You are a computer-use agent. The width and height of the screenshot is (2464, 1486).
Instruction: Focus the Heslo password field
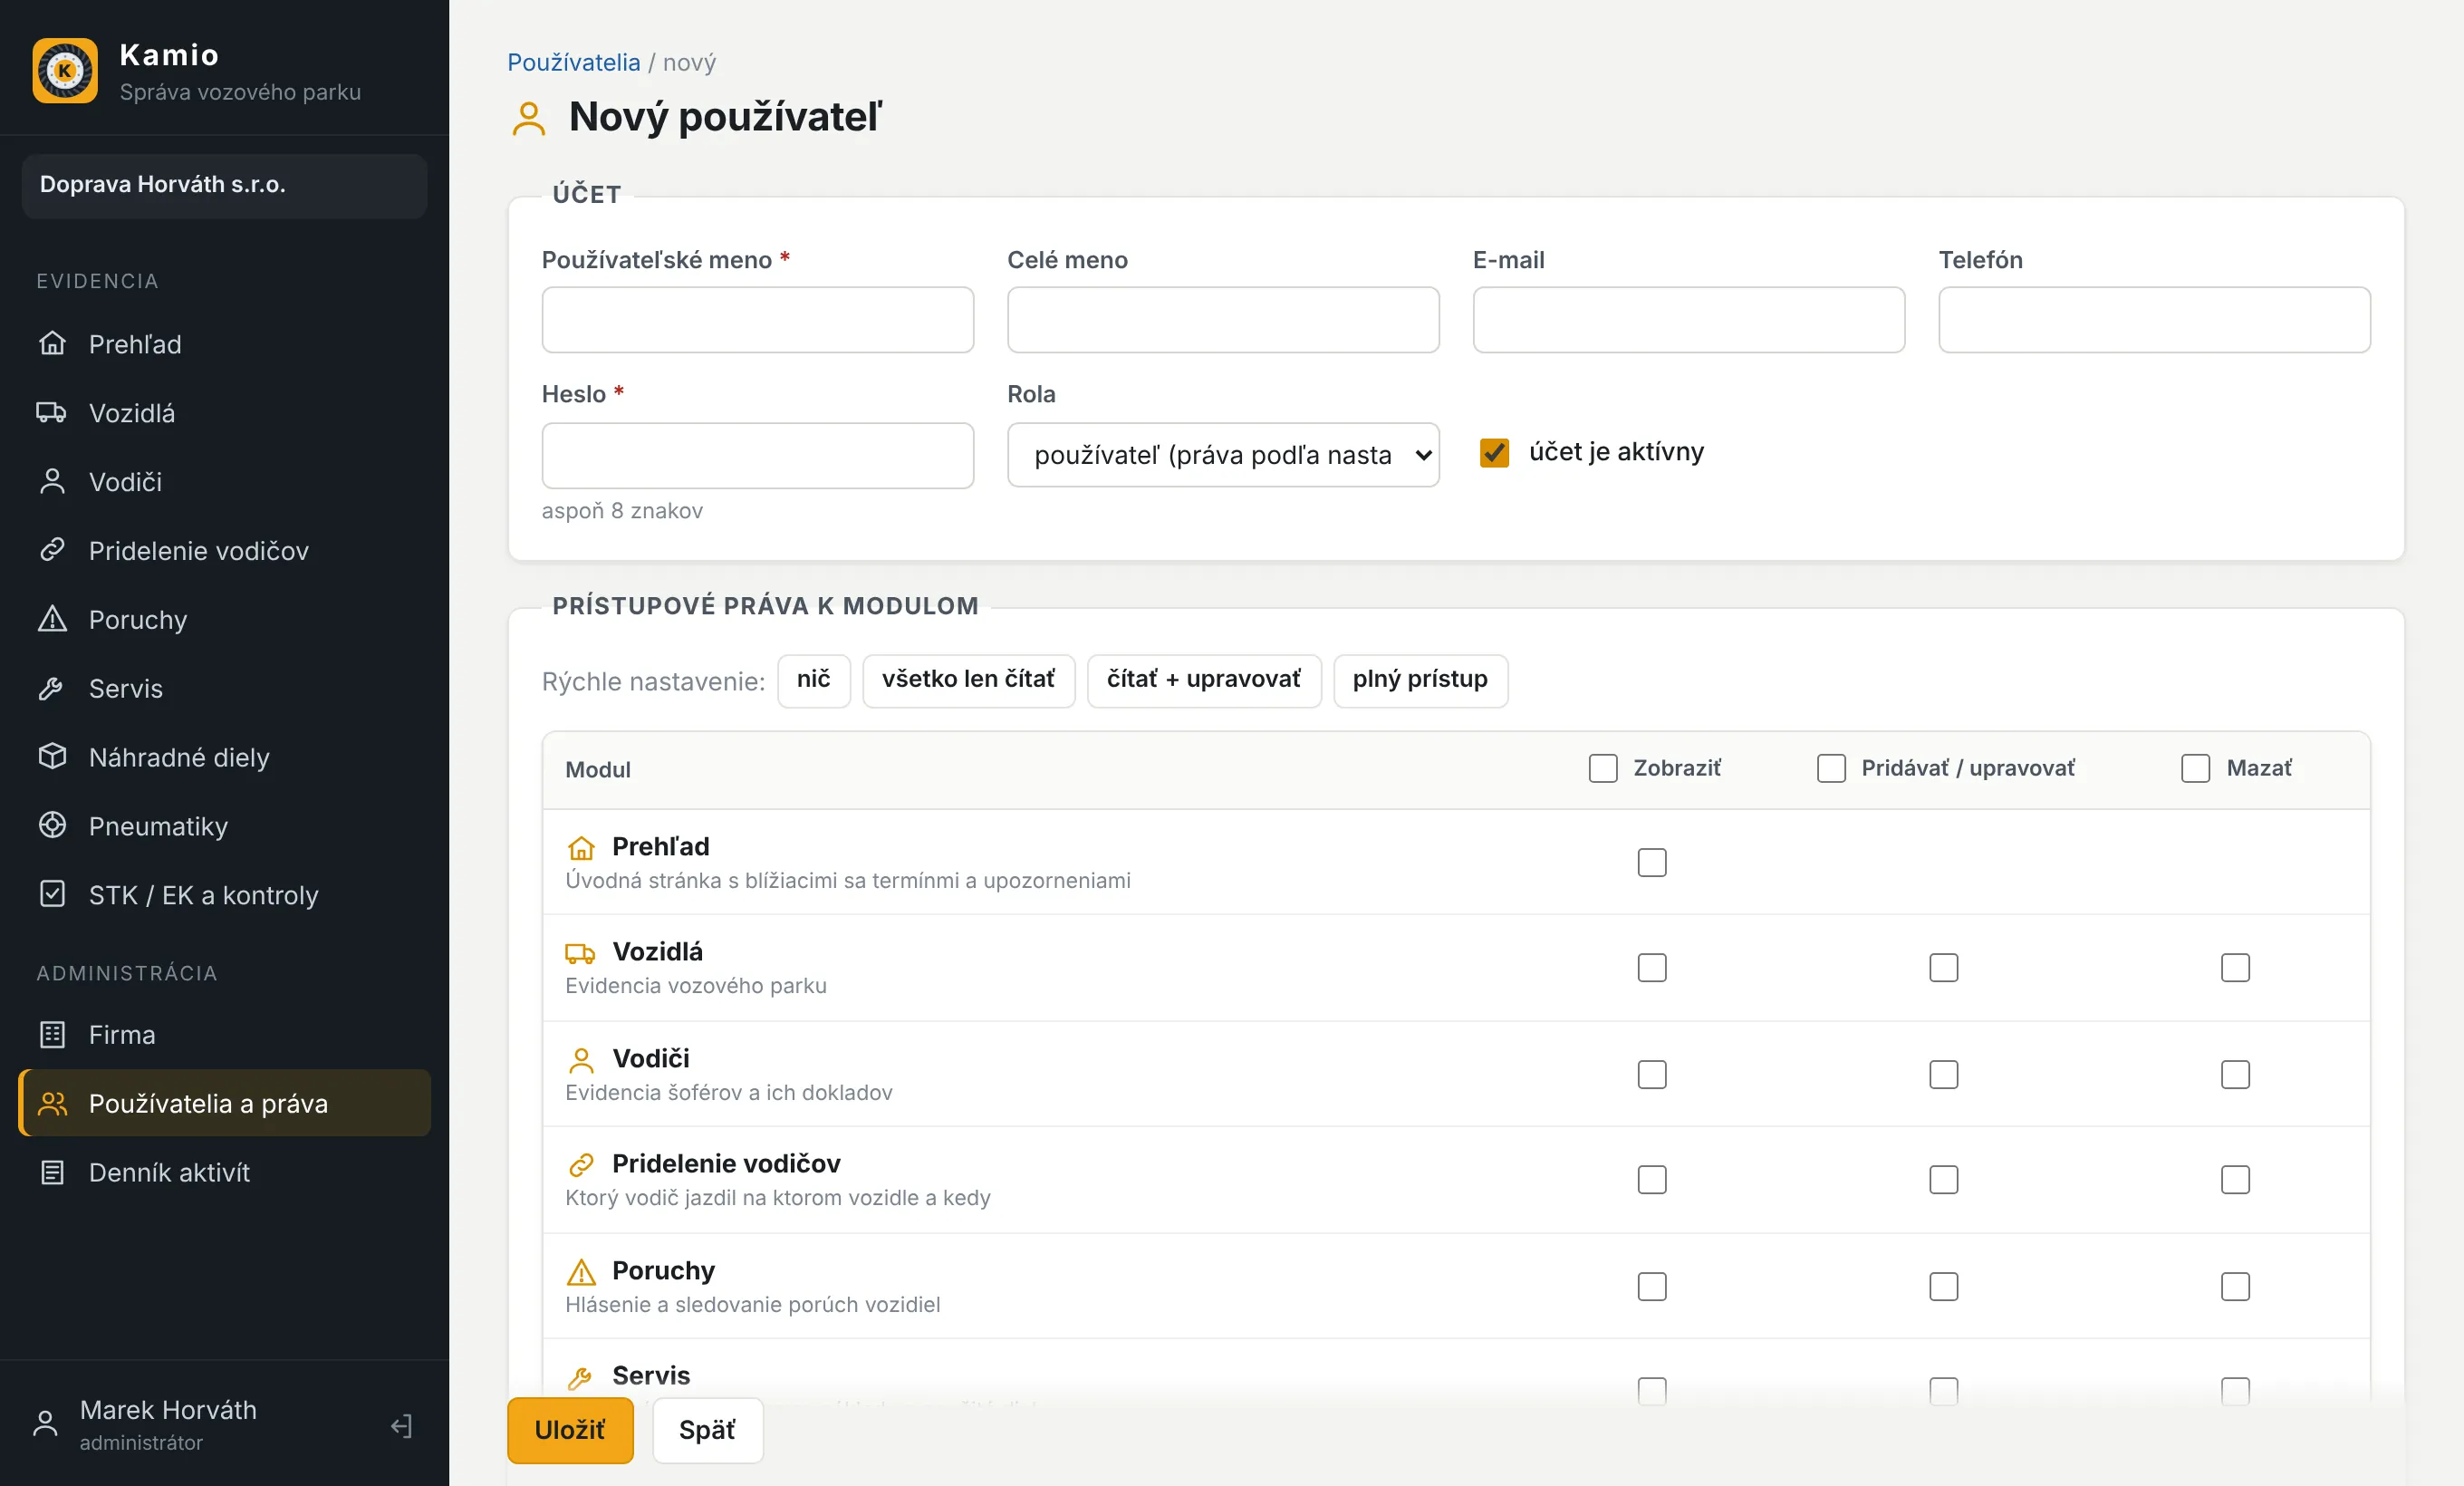[757, 456]
